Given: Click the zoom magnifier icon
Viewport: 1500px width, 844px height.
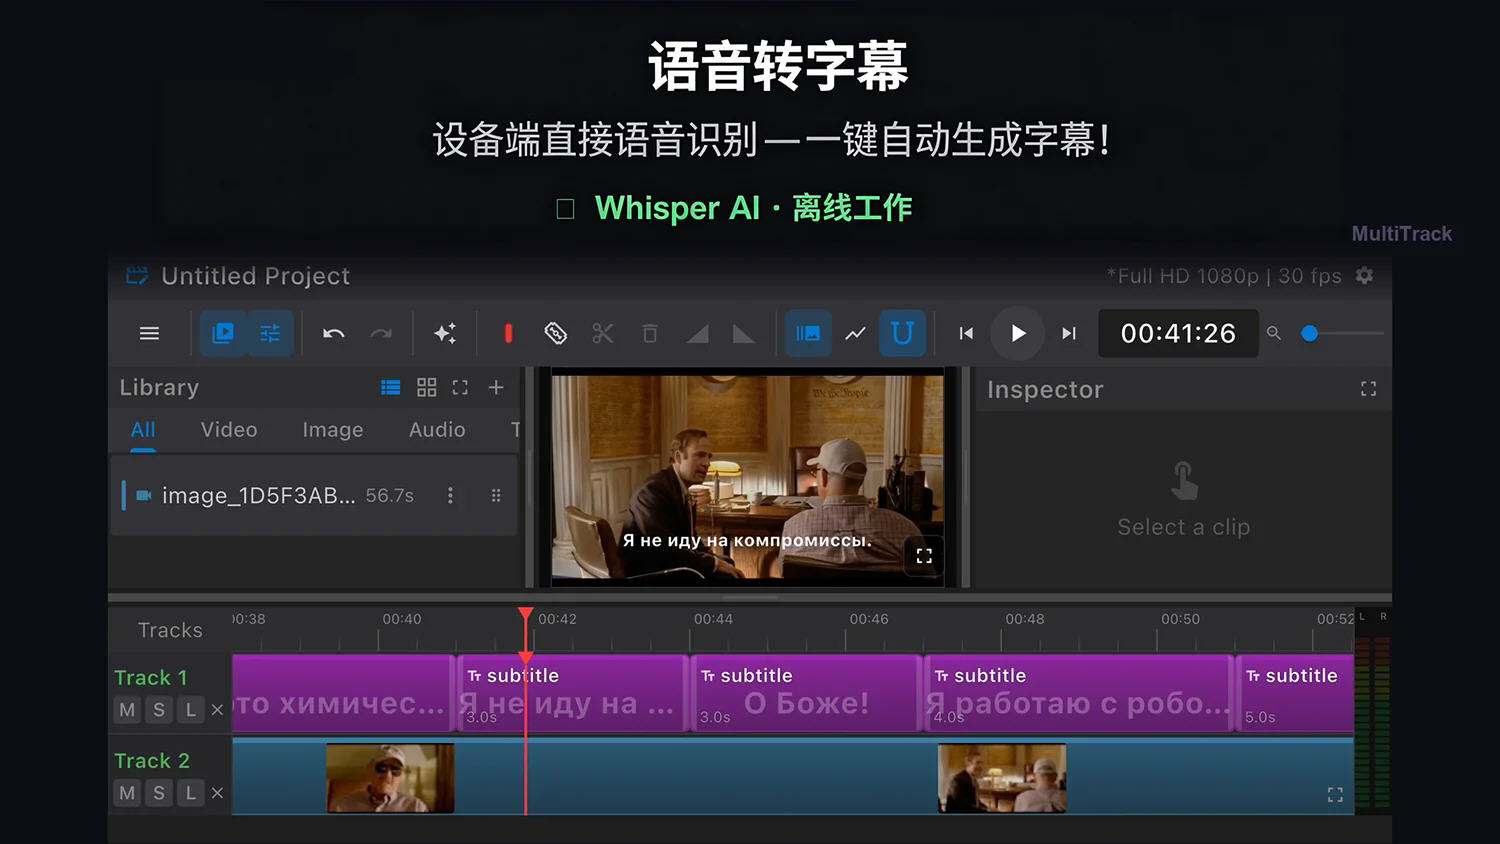Looking at the screenshot, I should [x=1274, y=333].
